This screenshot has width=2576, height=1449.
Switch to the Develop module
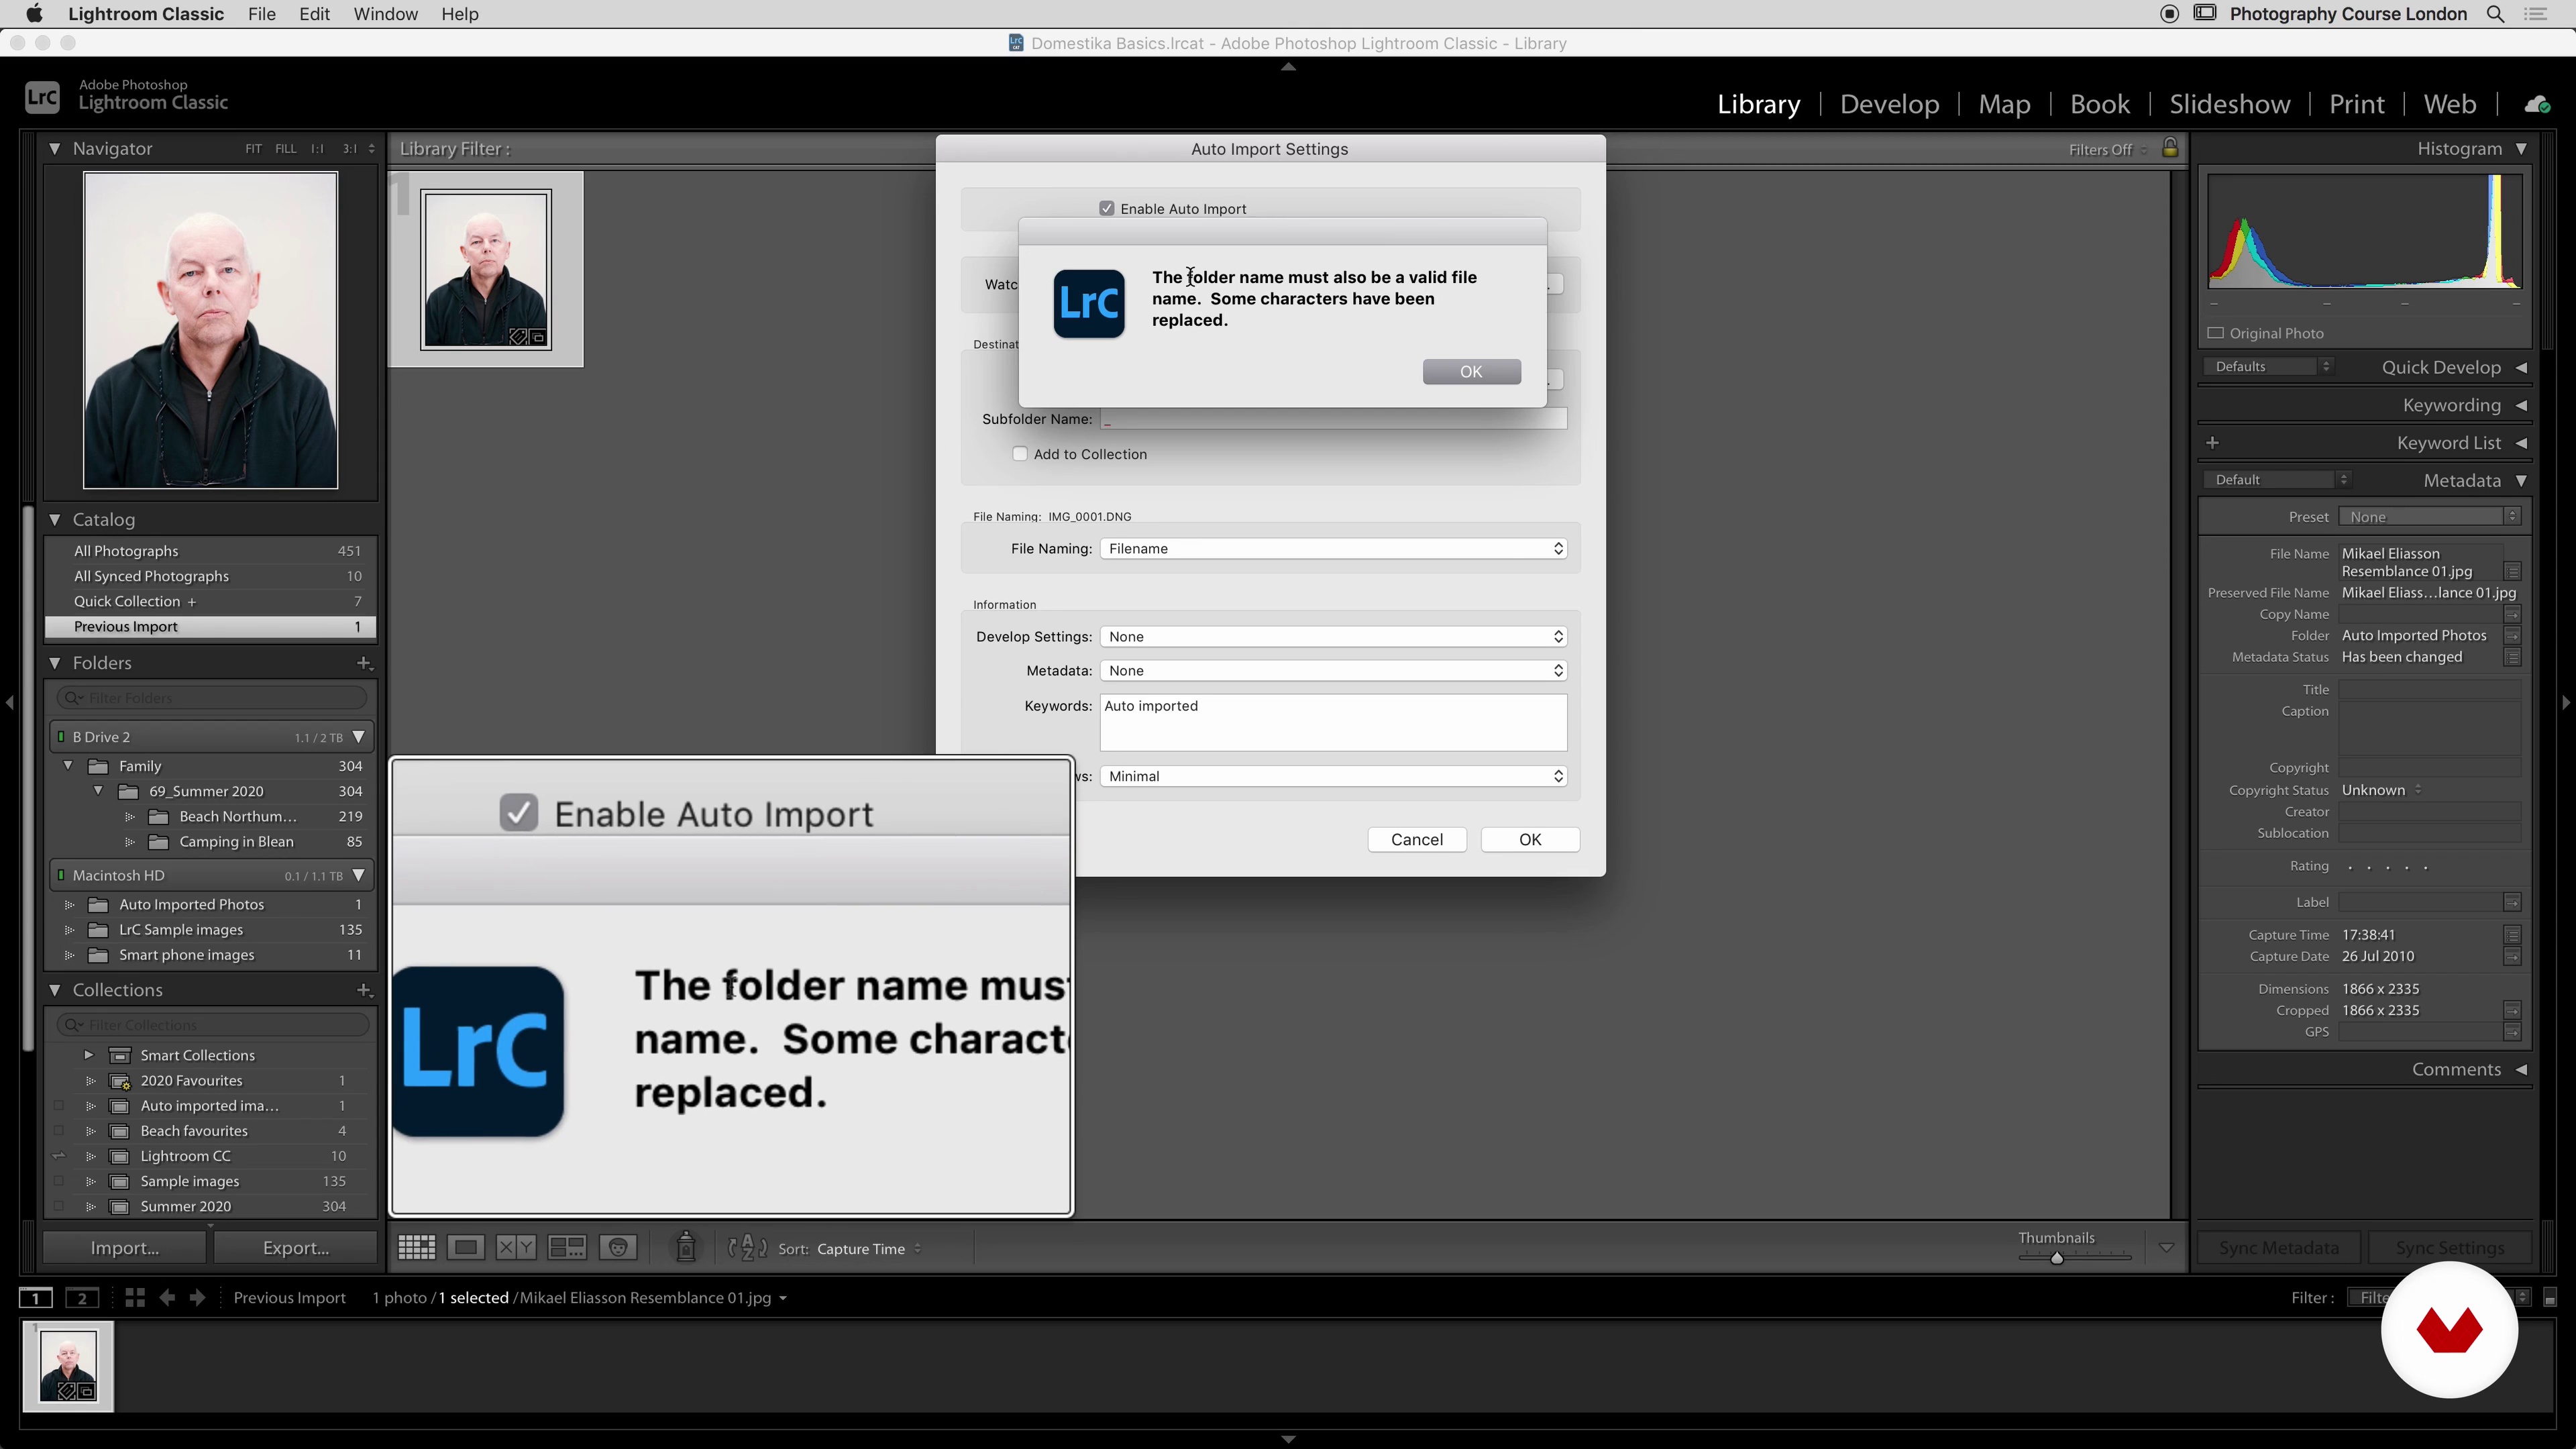tap(1889, 104)
